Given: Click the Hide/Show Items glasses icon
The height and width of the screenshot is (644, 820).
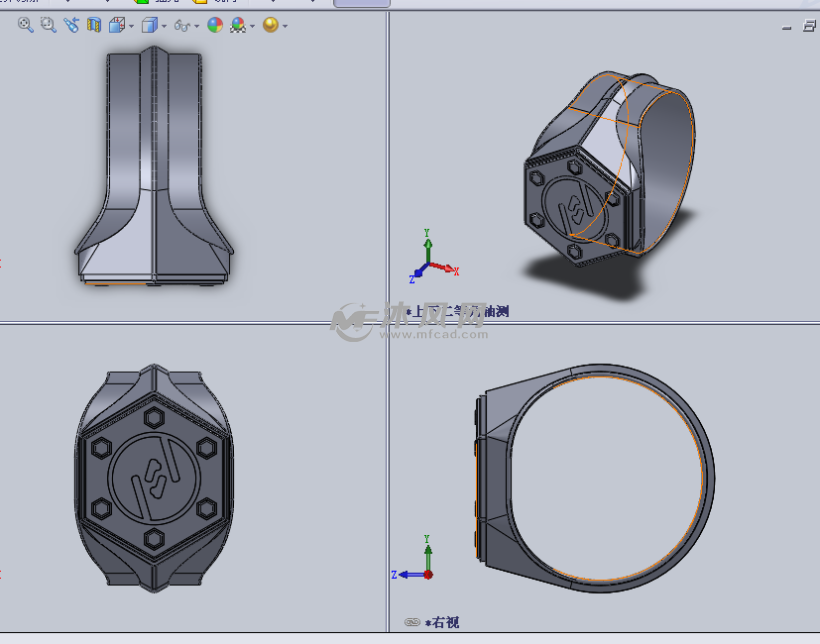Looking at the screenshot, I should 181,25.
